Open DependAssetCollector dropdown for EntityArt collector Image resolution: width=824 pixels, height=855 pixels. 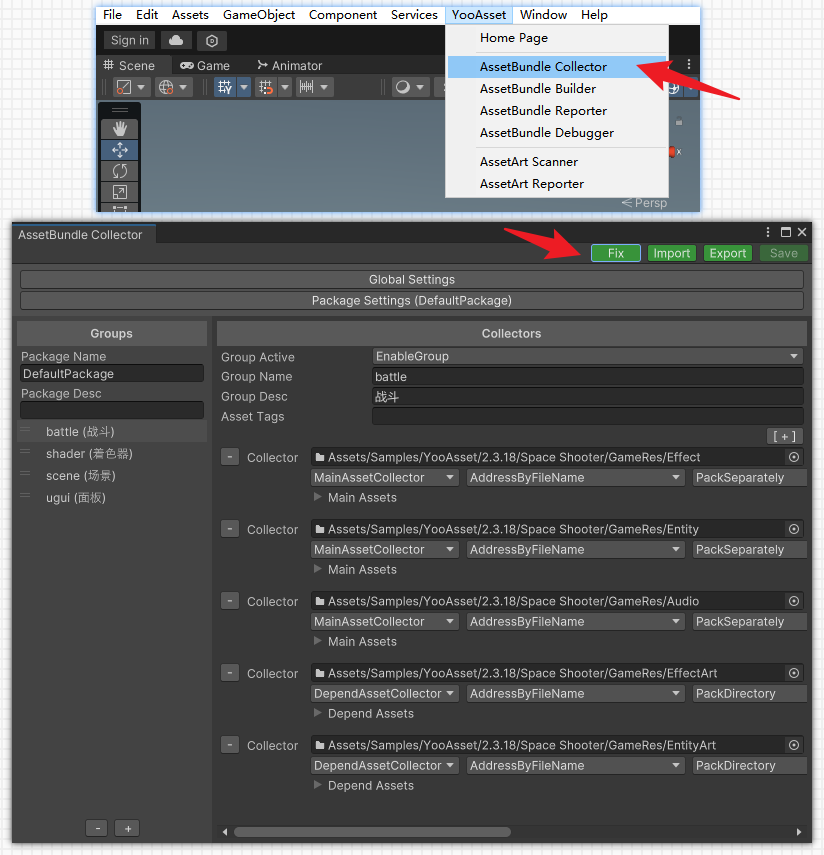[x=385, y=766]
